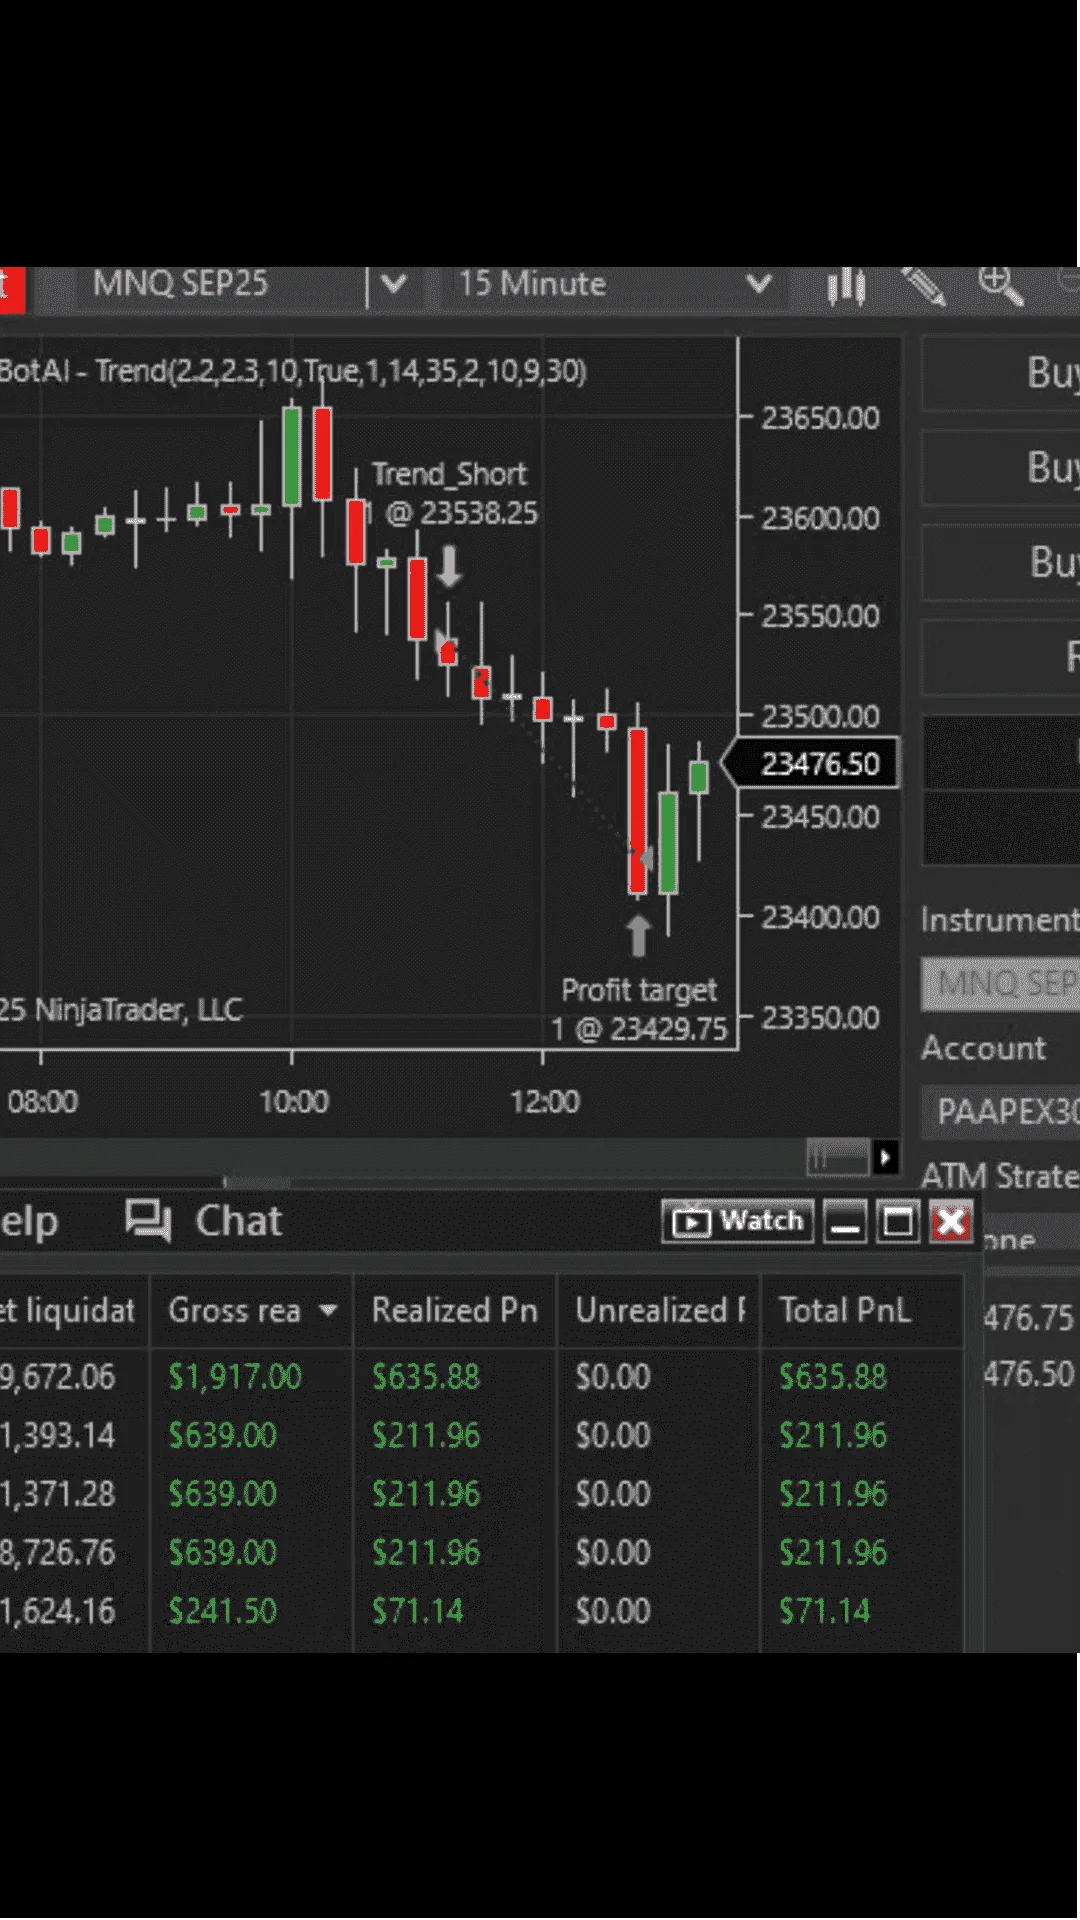Click the Profit target up arrow marker
This screenshot has width=1080, height=1920.
point(638,936)
